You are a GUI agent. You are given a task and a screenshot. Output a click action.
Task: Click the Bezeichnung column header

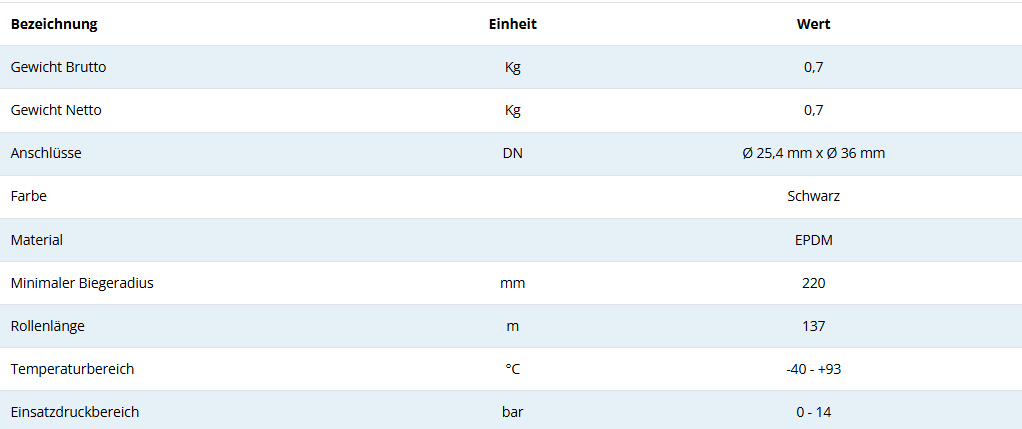coord(54,24)
